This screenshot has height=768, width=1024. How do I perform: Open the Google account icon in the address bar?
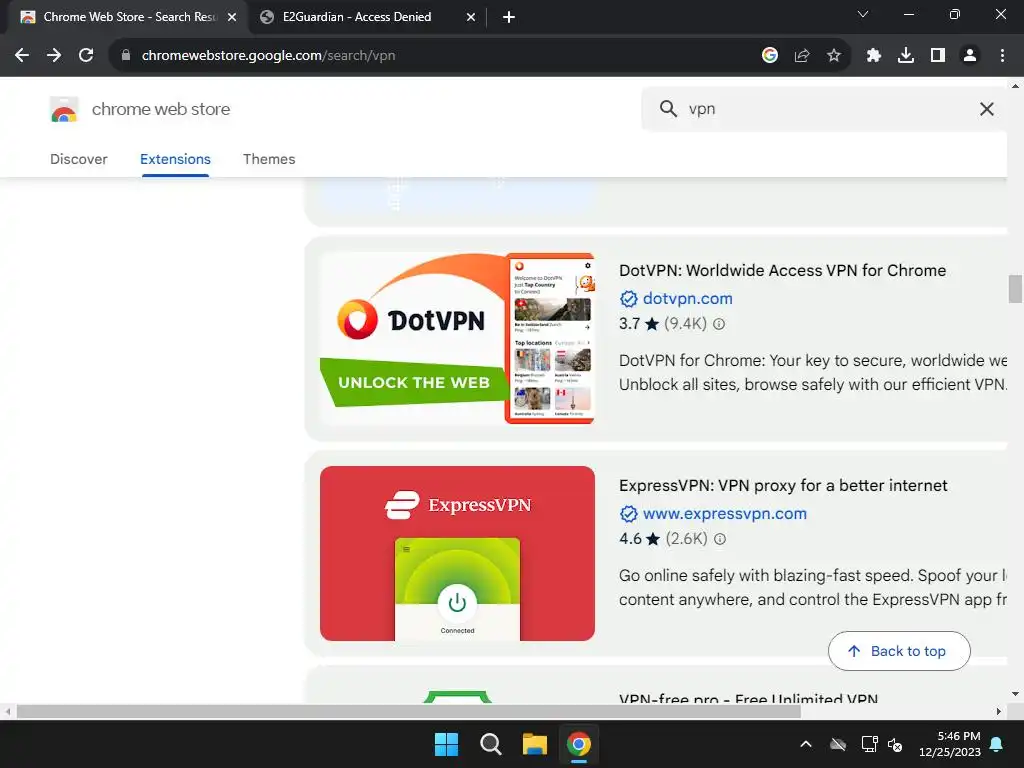pyautogui.click(x=769, y=56)
